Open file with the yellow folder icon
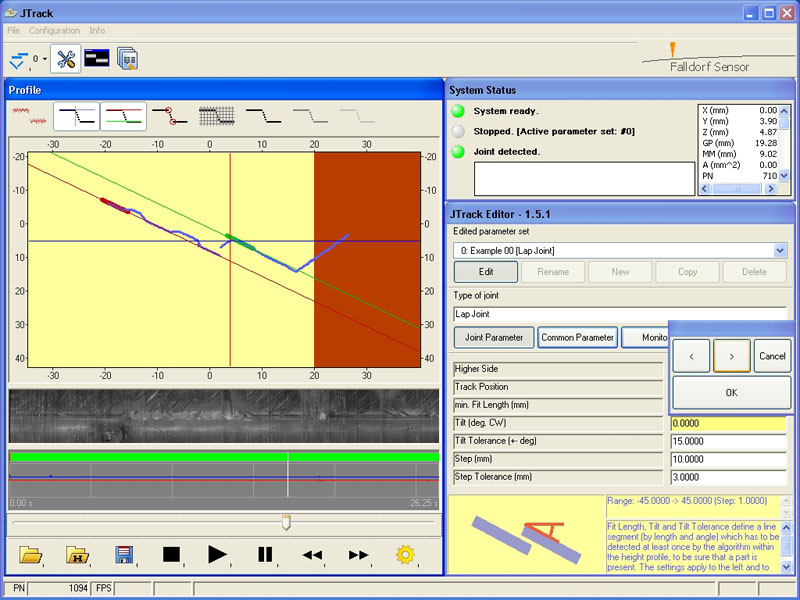The width and height of the screenshot is (800, 600). (31, 555)
